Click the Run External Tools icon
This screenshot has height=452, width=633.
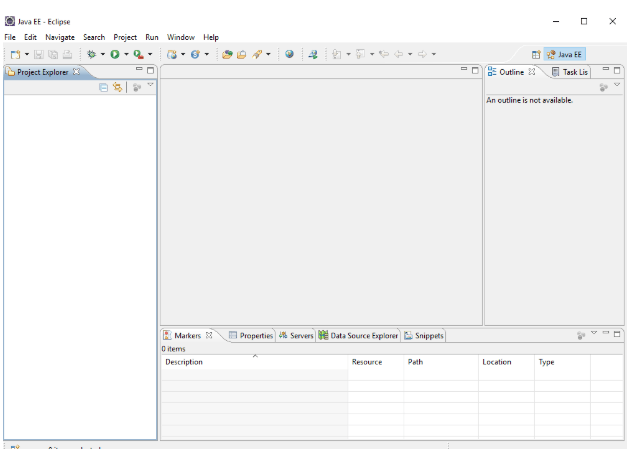138,54
